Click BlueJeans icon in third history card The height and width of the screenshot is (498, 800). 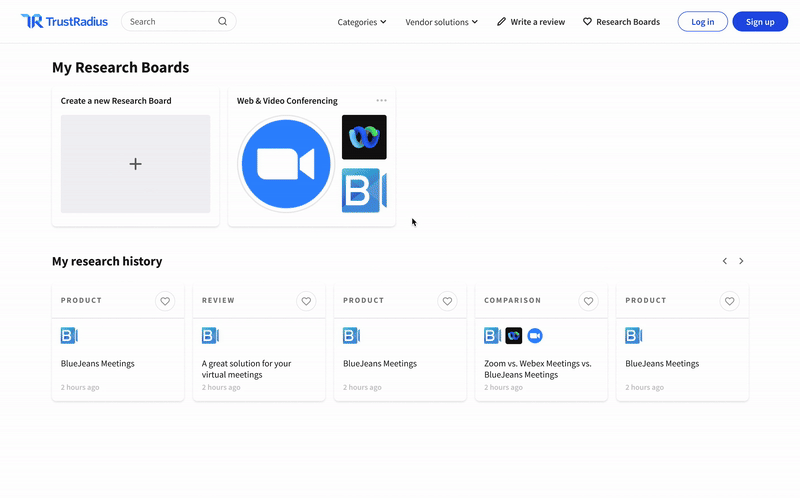(352, 336)
